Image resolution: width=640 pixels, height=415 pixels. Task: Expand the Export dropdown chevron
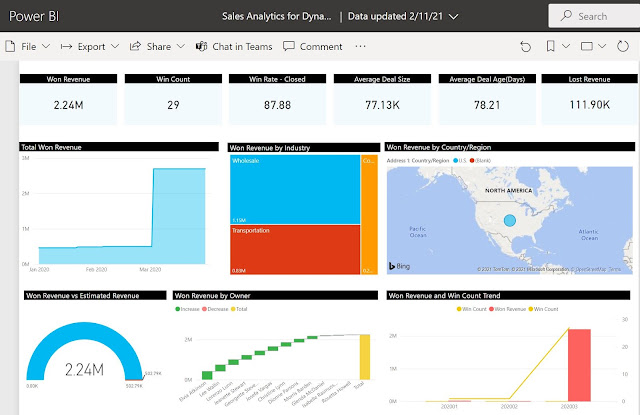point(115,46)
